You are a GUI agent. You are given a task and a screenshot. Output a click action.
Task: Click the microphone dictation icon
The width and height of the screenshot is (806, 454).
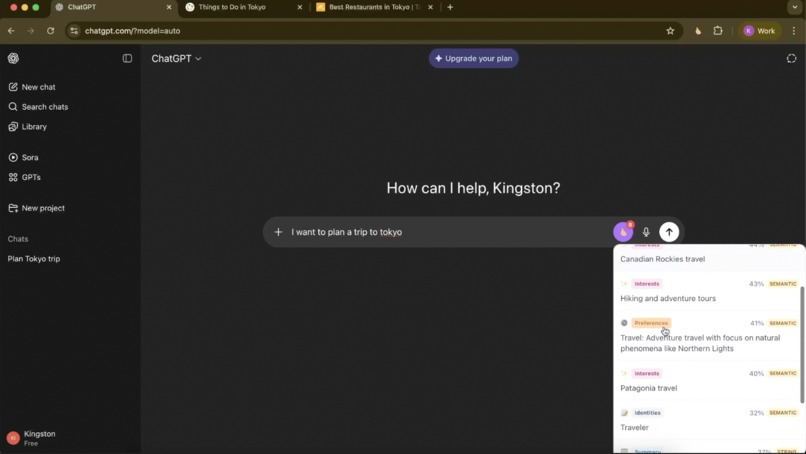pyautogui.click(x=646, y=232)
